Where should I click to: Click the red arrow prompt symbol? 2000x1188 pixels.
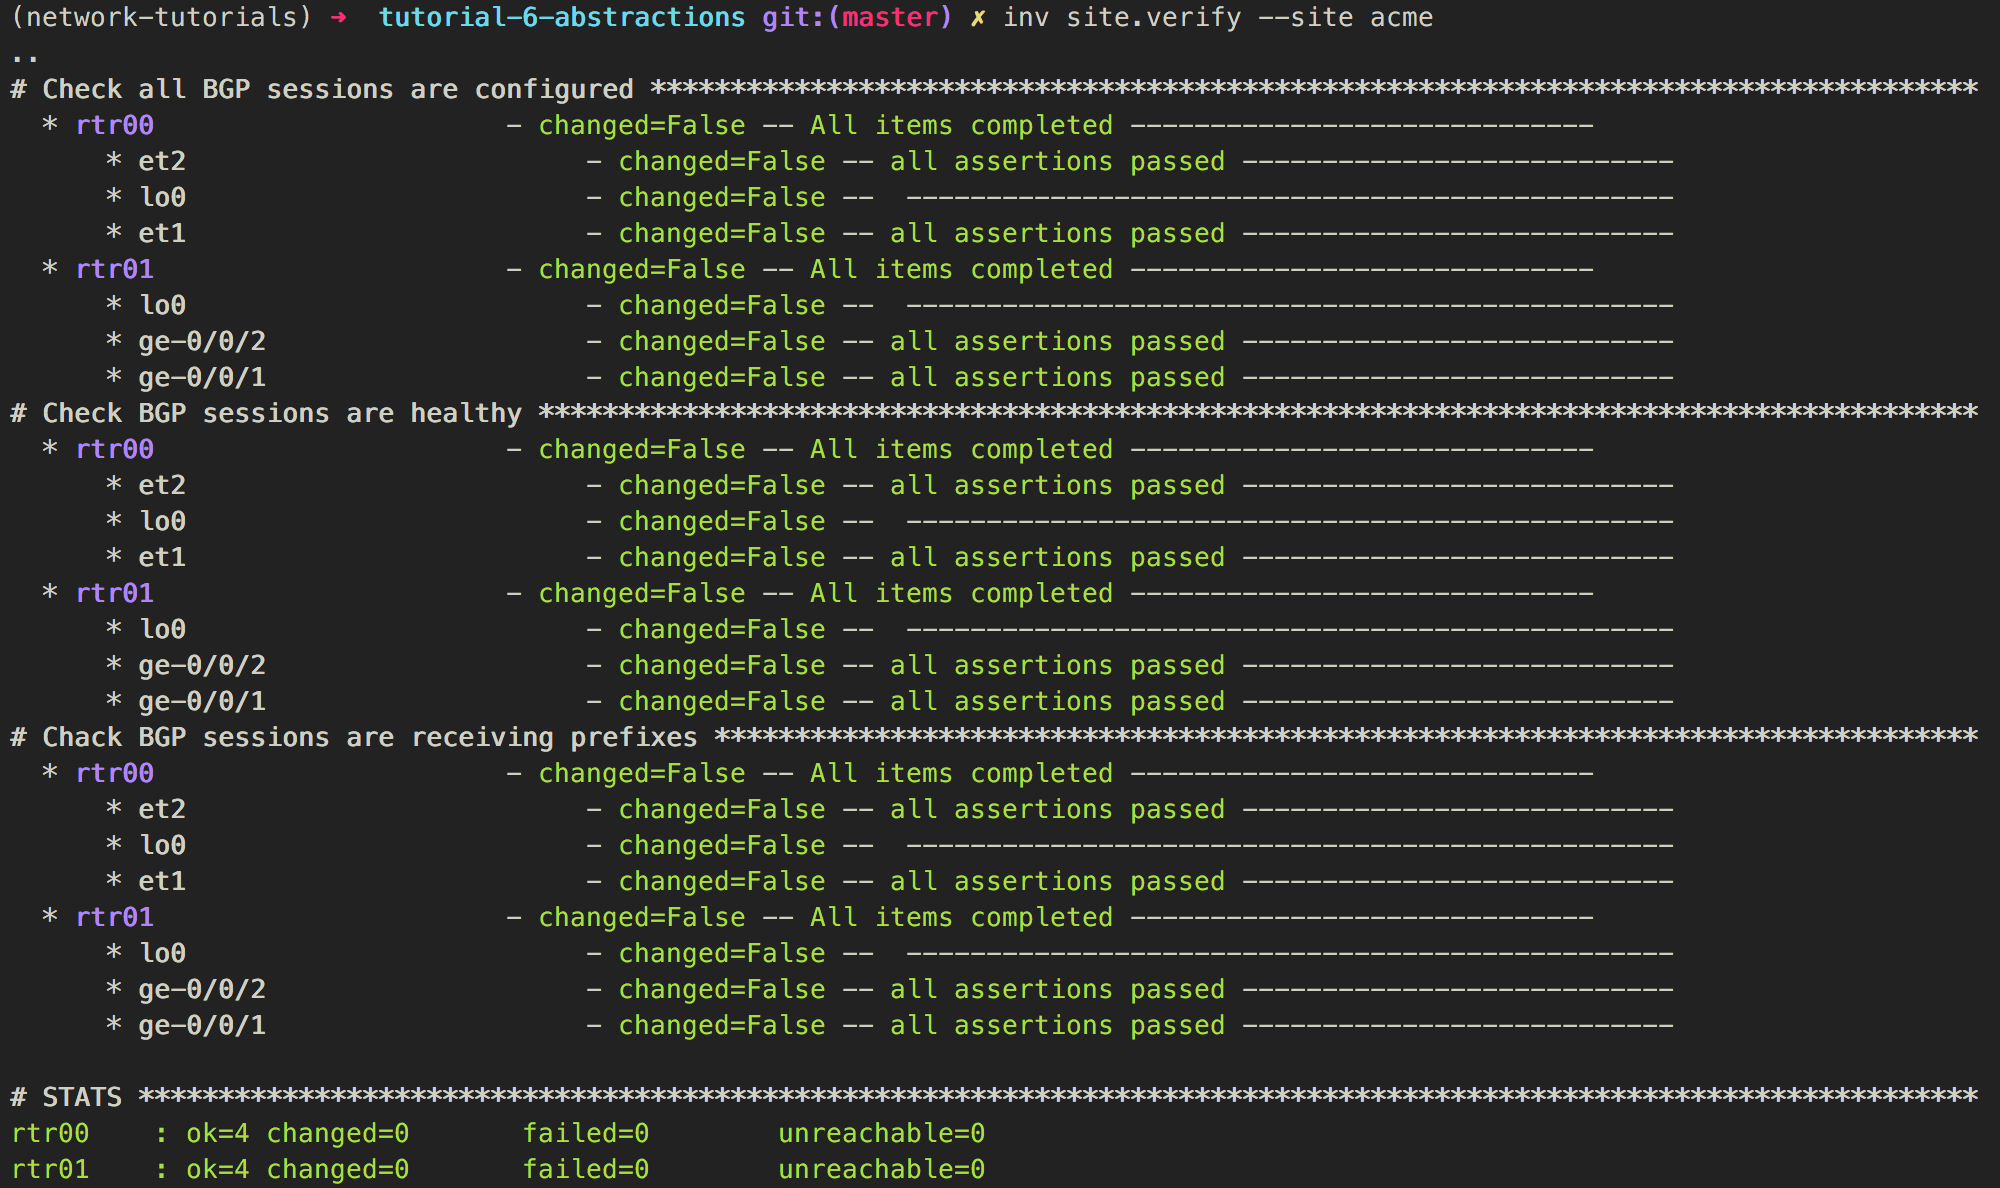[338, 18]
